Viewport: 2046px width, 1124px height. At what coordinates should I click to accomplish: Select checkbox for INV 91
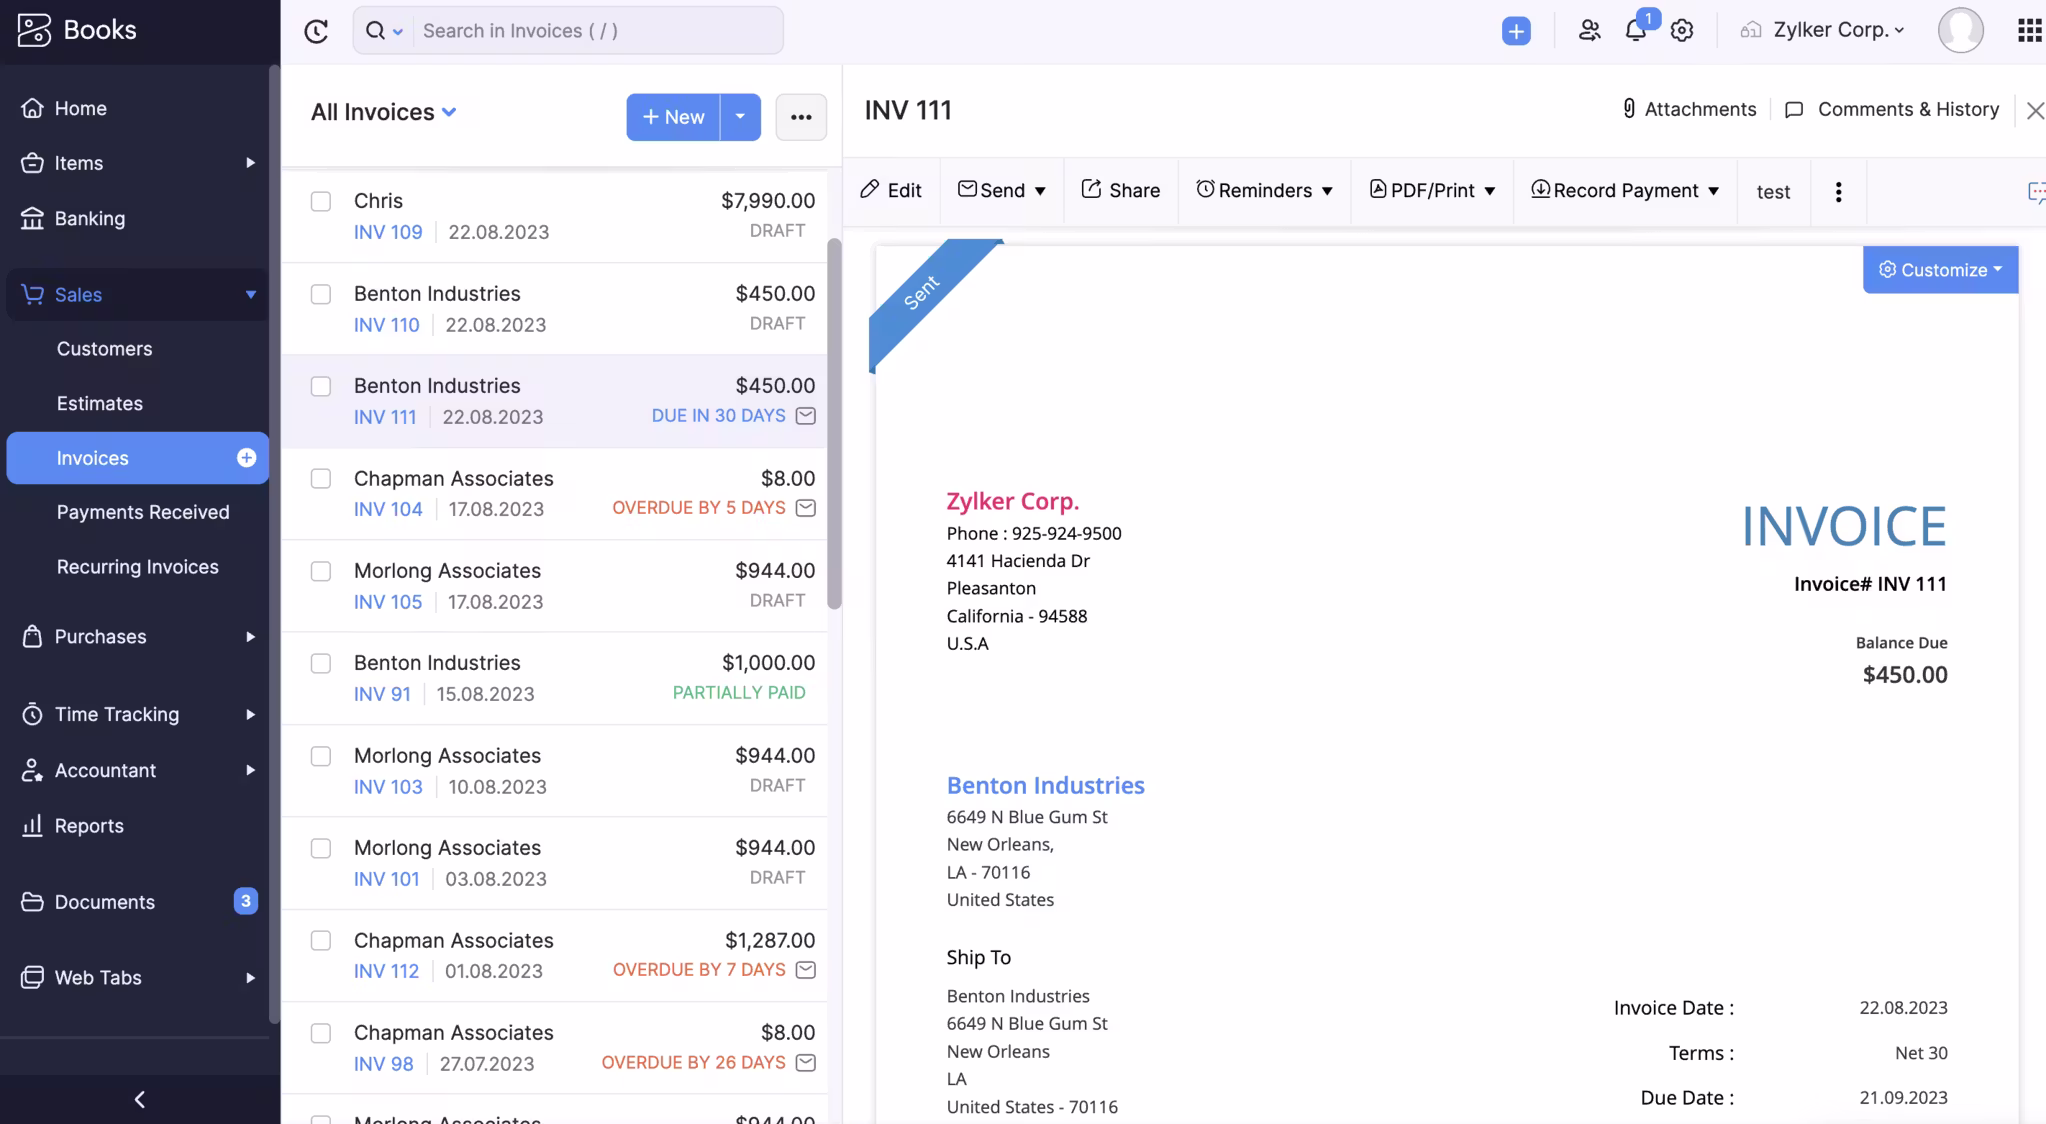[x=320, y=663]
